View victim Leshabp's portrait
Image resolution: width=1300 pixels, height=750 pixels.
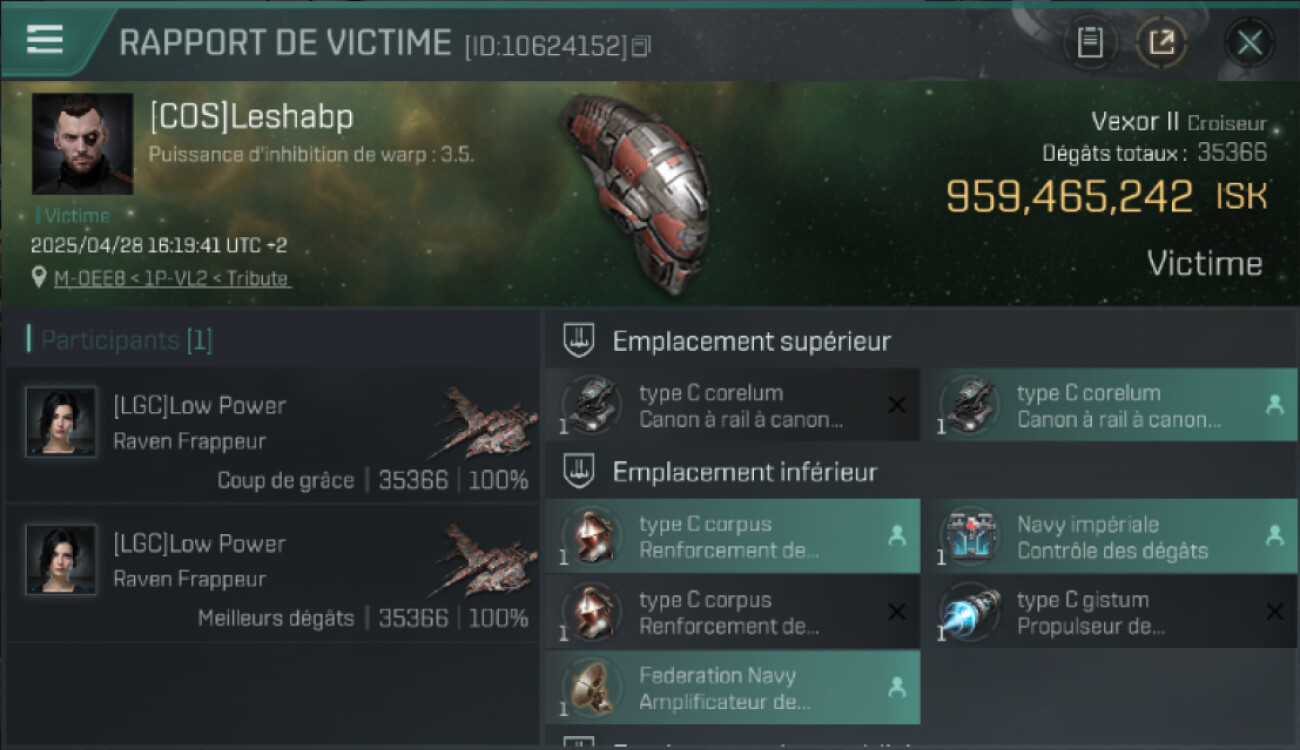(x=82, y=144)
